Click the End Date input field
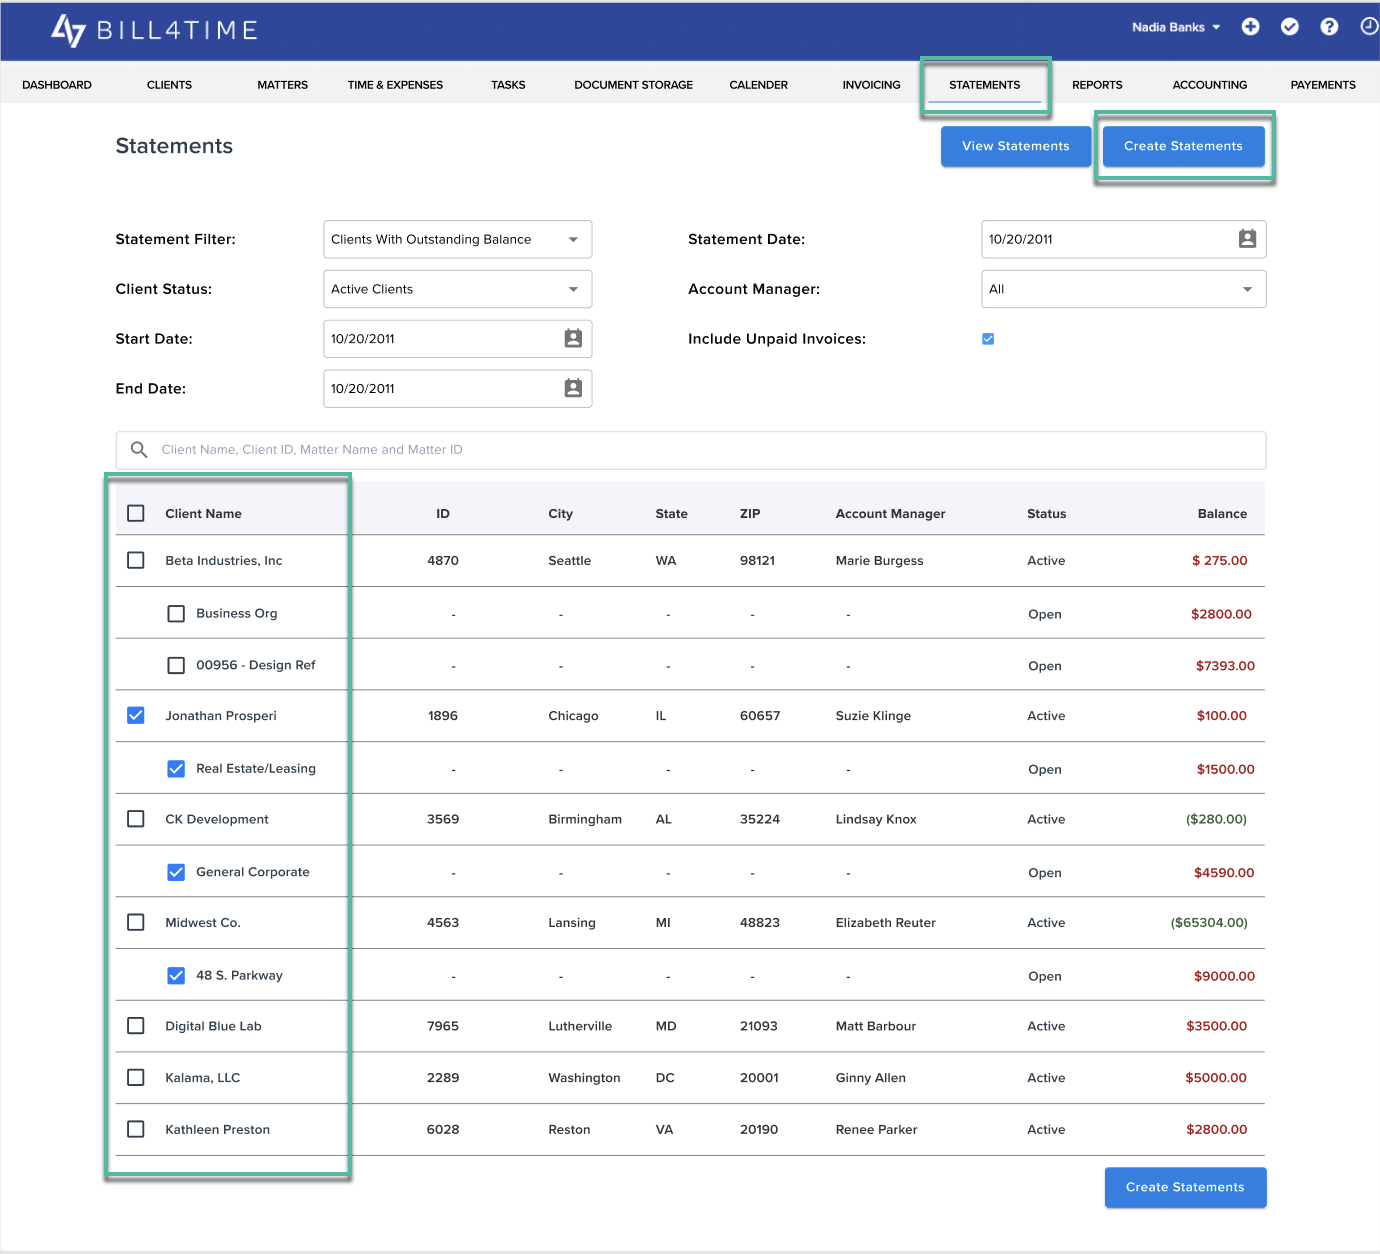Viewport: 1380px width, 1254px height. pyautogui.click(x=458, y=389)
